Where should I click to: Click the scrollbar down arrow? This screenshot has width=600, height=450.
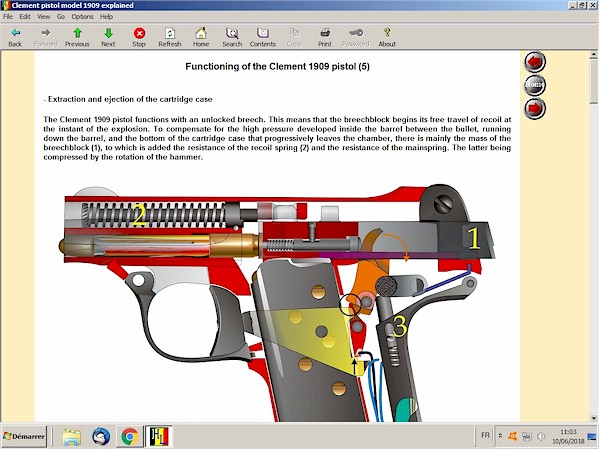594,418
